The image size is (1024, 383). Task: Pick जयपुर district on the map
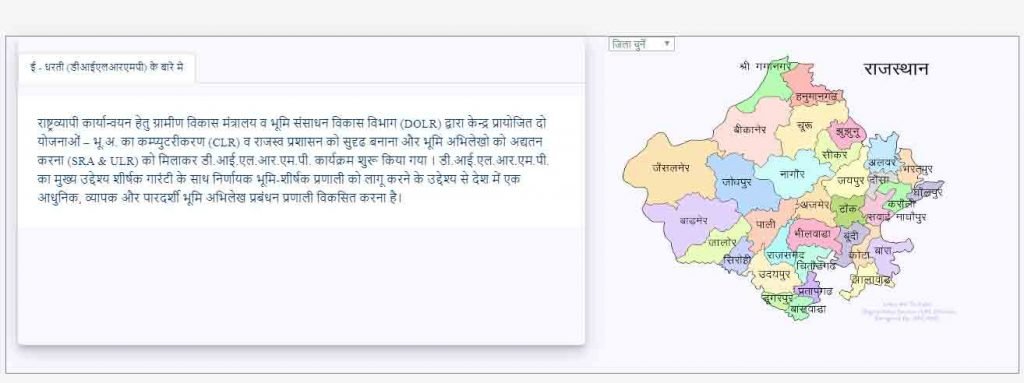851,179
